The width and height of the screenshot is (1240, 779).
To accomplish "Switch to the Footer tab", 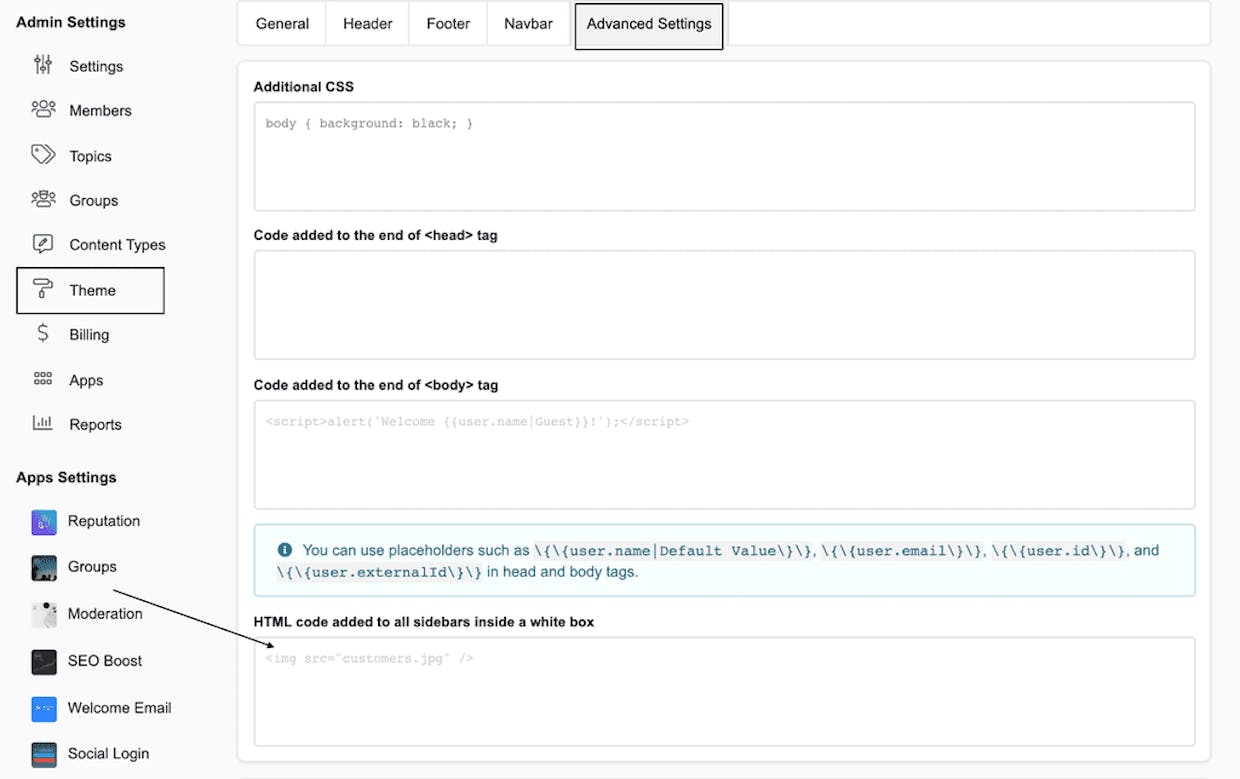I will click(x=448, y=24).
